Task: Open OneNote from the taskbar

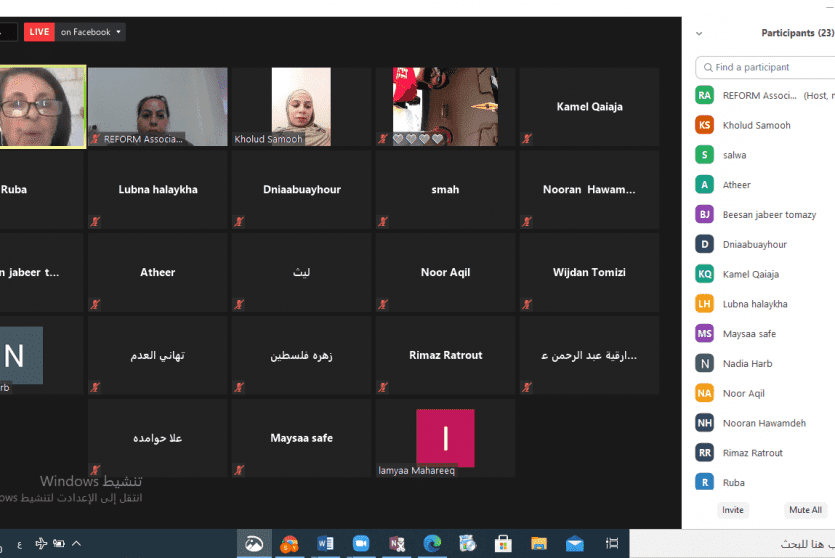Action: (x=397, y=543)
